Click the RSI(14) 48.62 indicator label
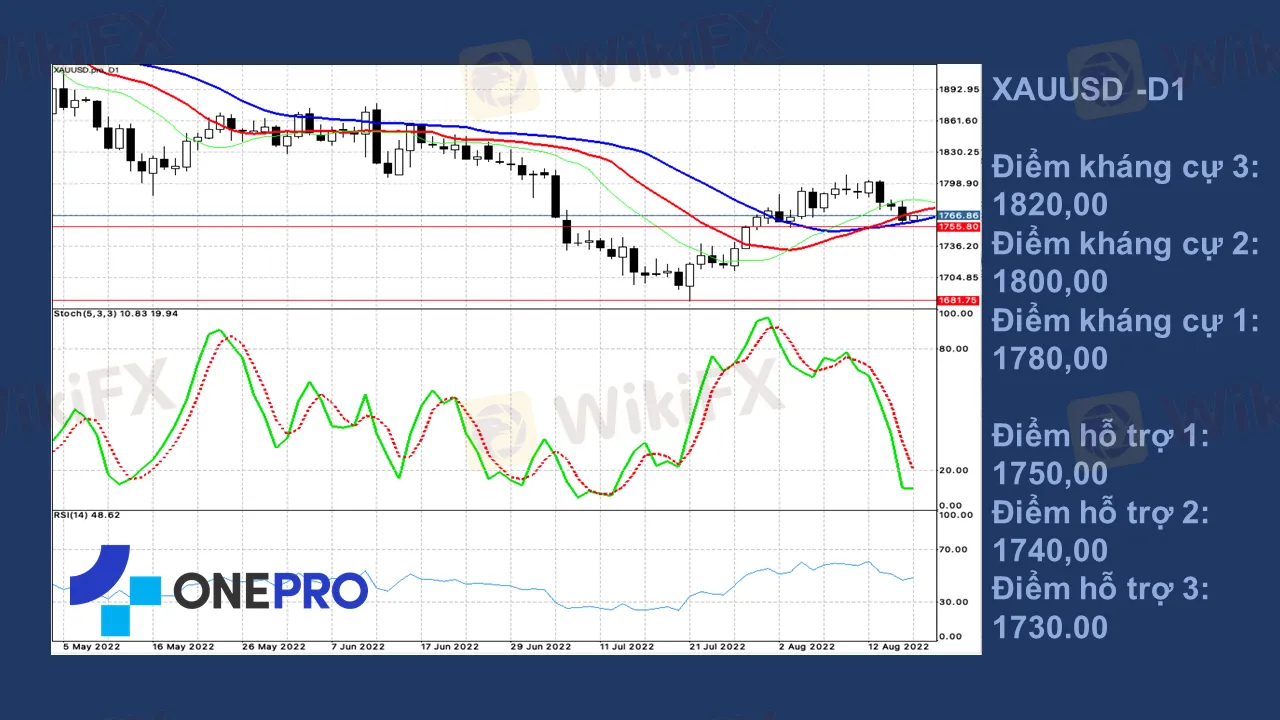Viewport: 1280px width, 720px height. coord(87,515)
